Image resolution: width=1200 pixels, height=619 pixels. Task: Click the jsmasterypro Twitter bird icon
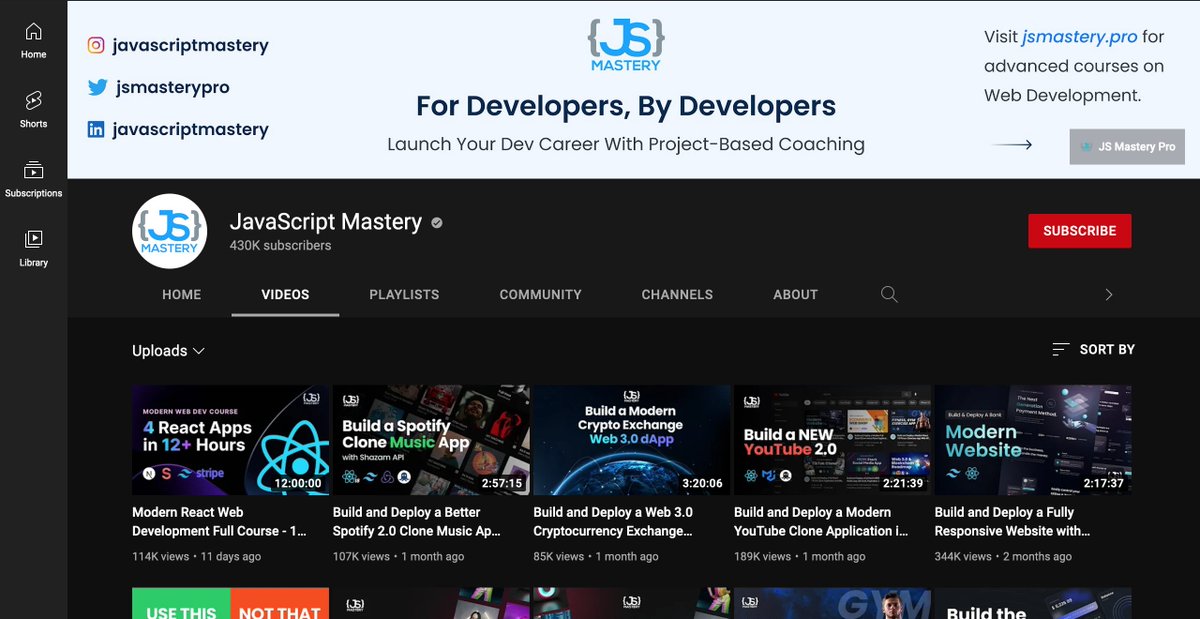coord(95,87)
